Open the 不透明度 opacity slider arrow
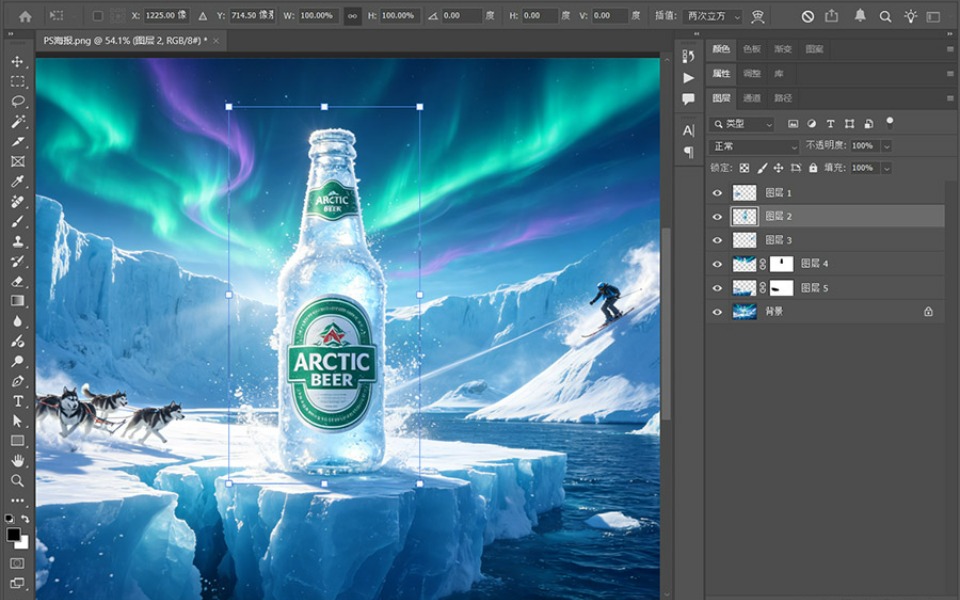Image resolution: width=960 pixels, height=600 pixels. pyautogui.click(x=887, y=146)
